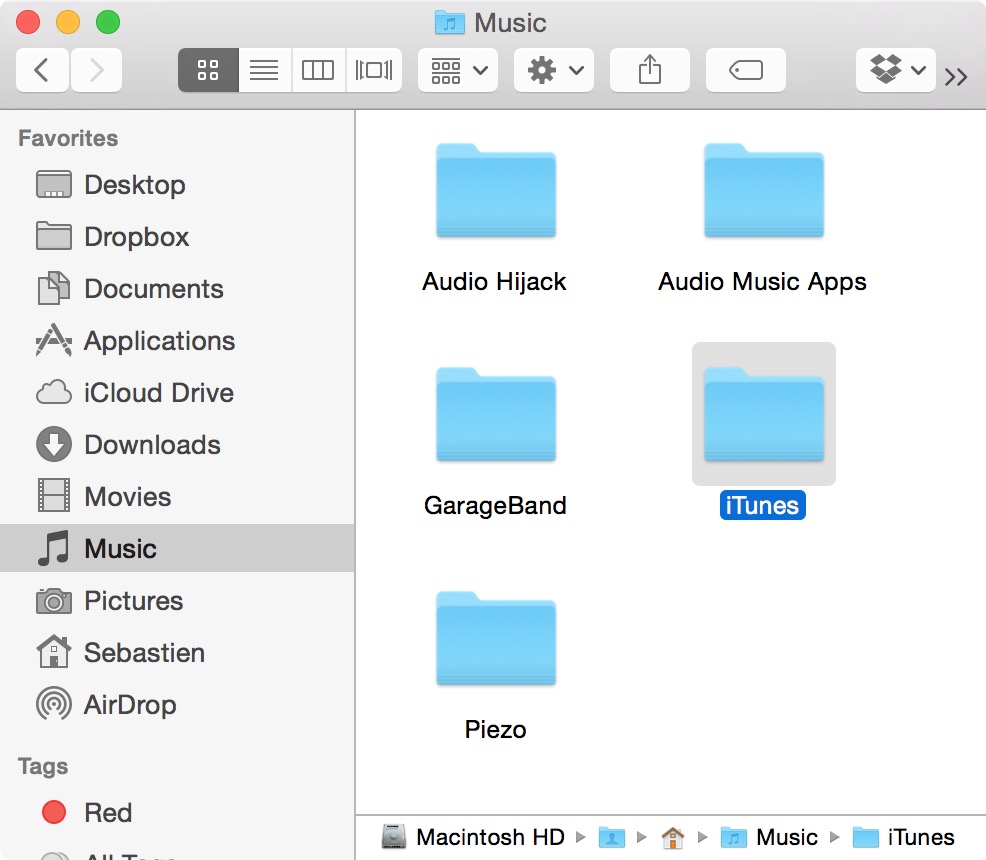986x860 pixels.
Task: Go back to the previous folder
Action: click(x=42, y=70)
